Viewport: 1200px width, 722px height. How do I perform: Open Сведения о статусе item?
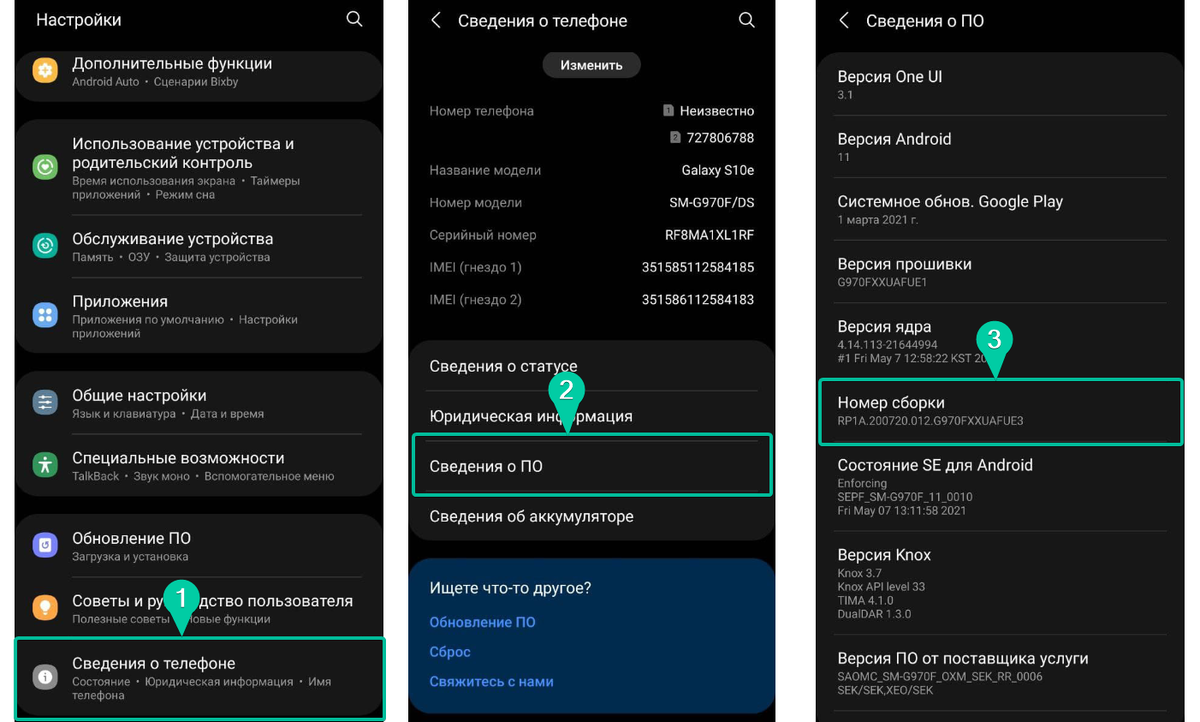[x=592, y=366]
